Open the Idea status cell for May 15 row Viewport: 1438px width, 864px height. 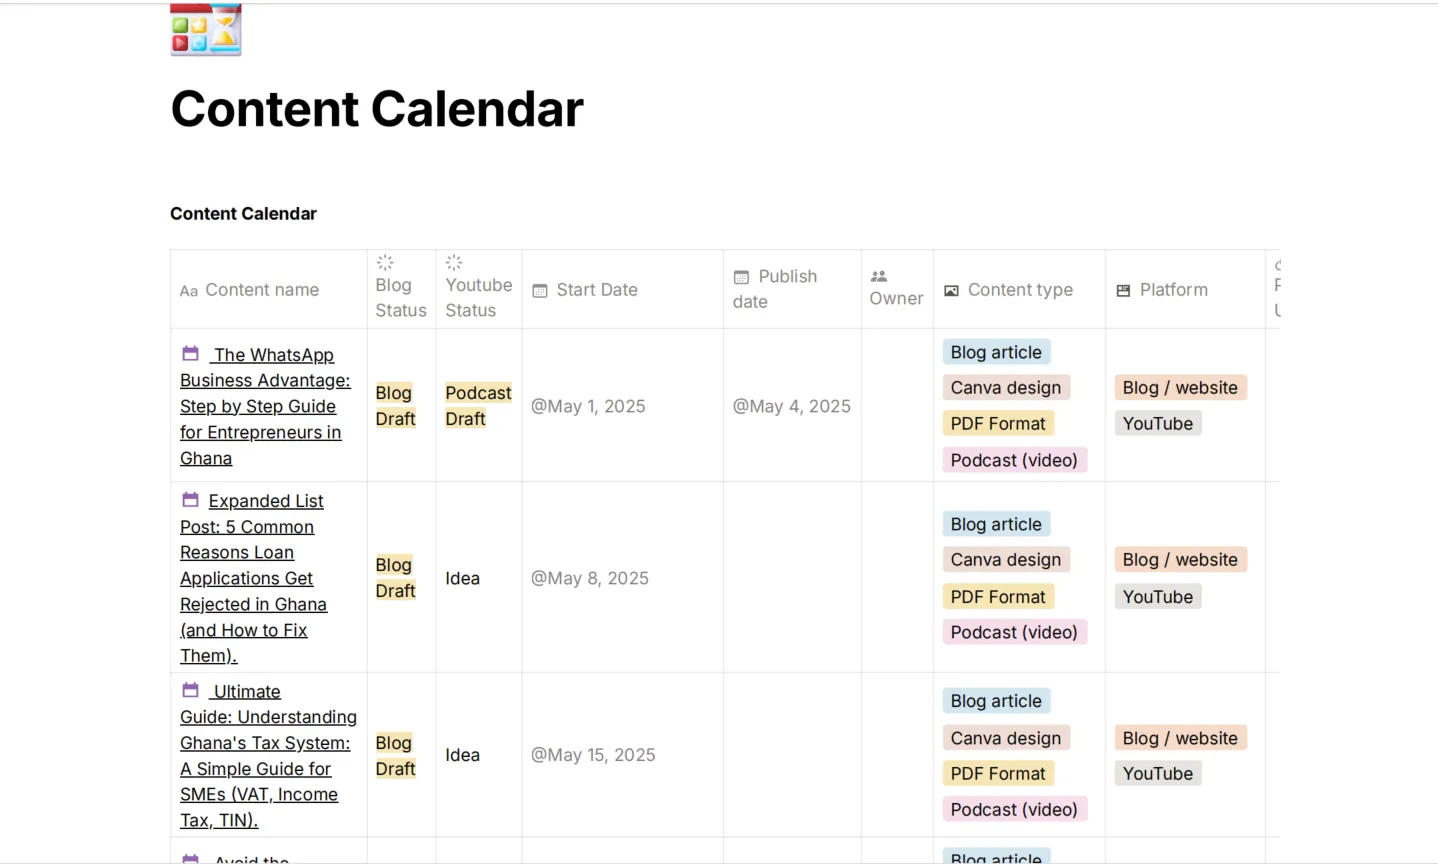pos(463,755)
